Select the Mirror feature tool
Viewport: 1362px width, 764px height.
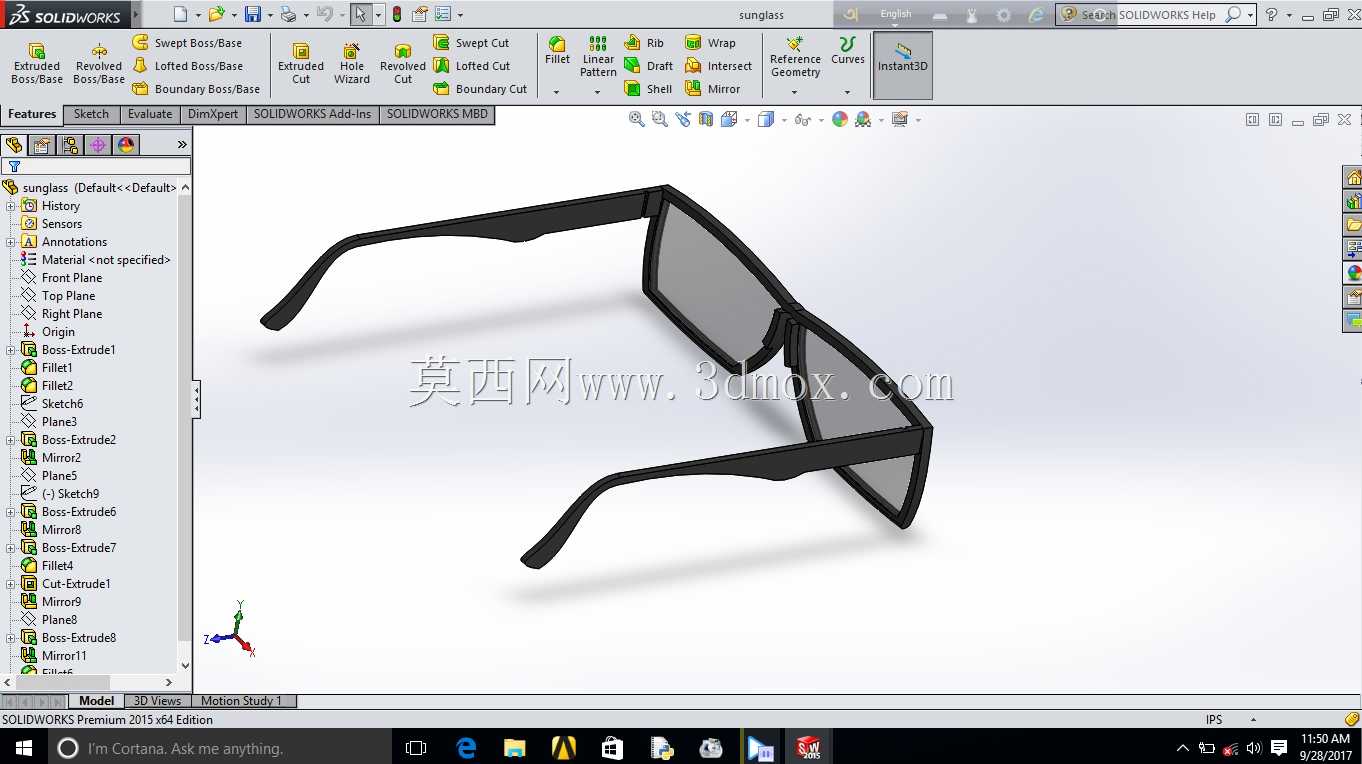click(x=713, y=89)
